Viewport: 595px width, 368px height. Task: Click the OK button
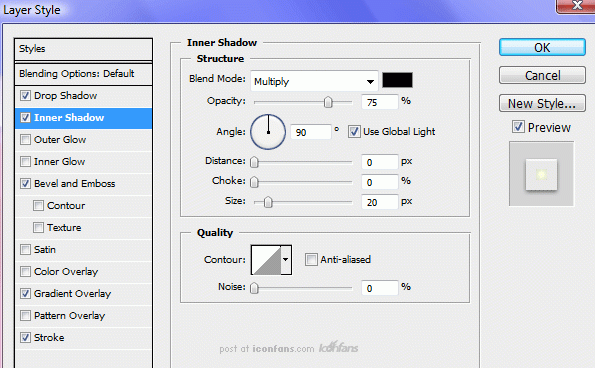[x=542, y=47]
